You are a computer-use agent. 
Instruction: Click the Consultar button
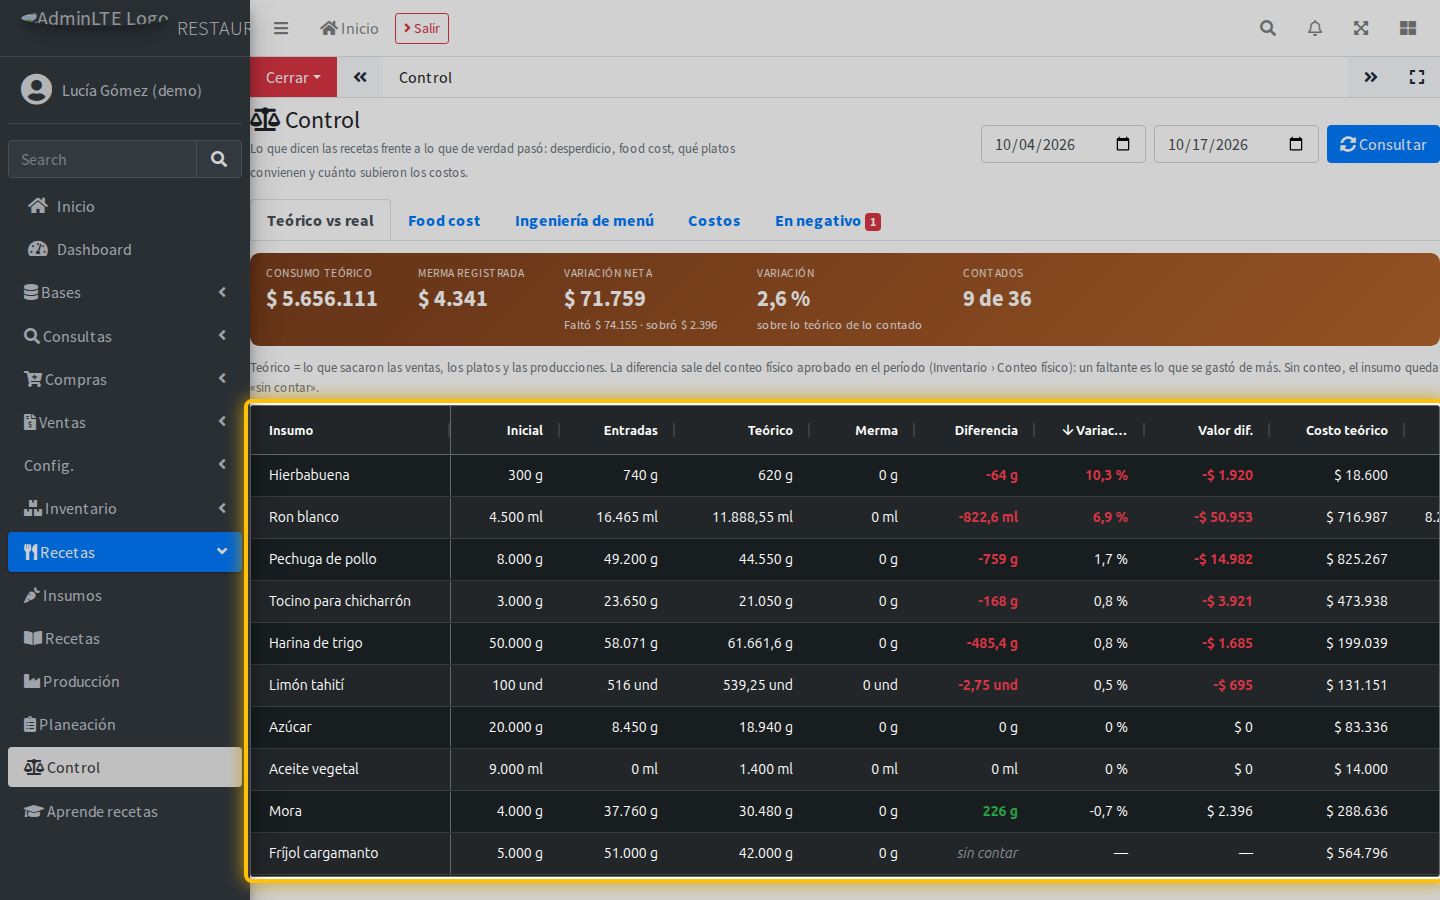[1383, 144]
